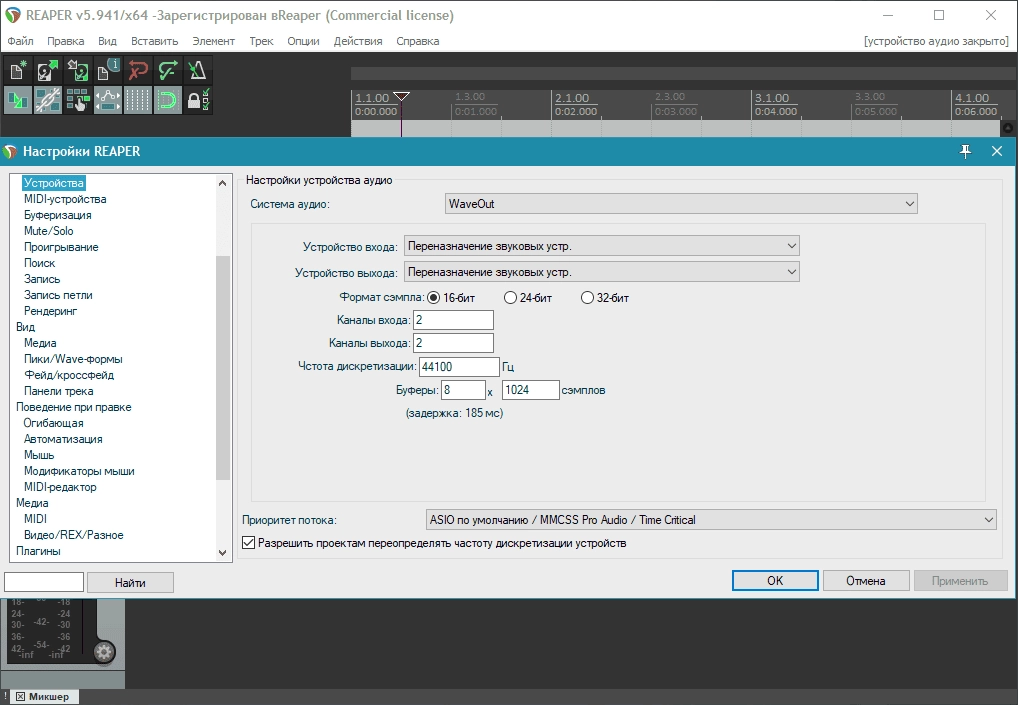Select Плагины in the settings tree
The image size is (1018, 705).
[38, 551]
